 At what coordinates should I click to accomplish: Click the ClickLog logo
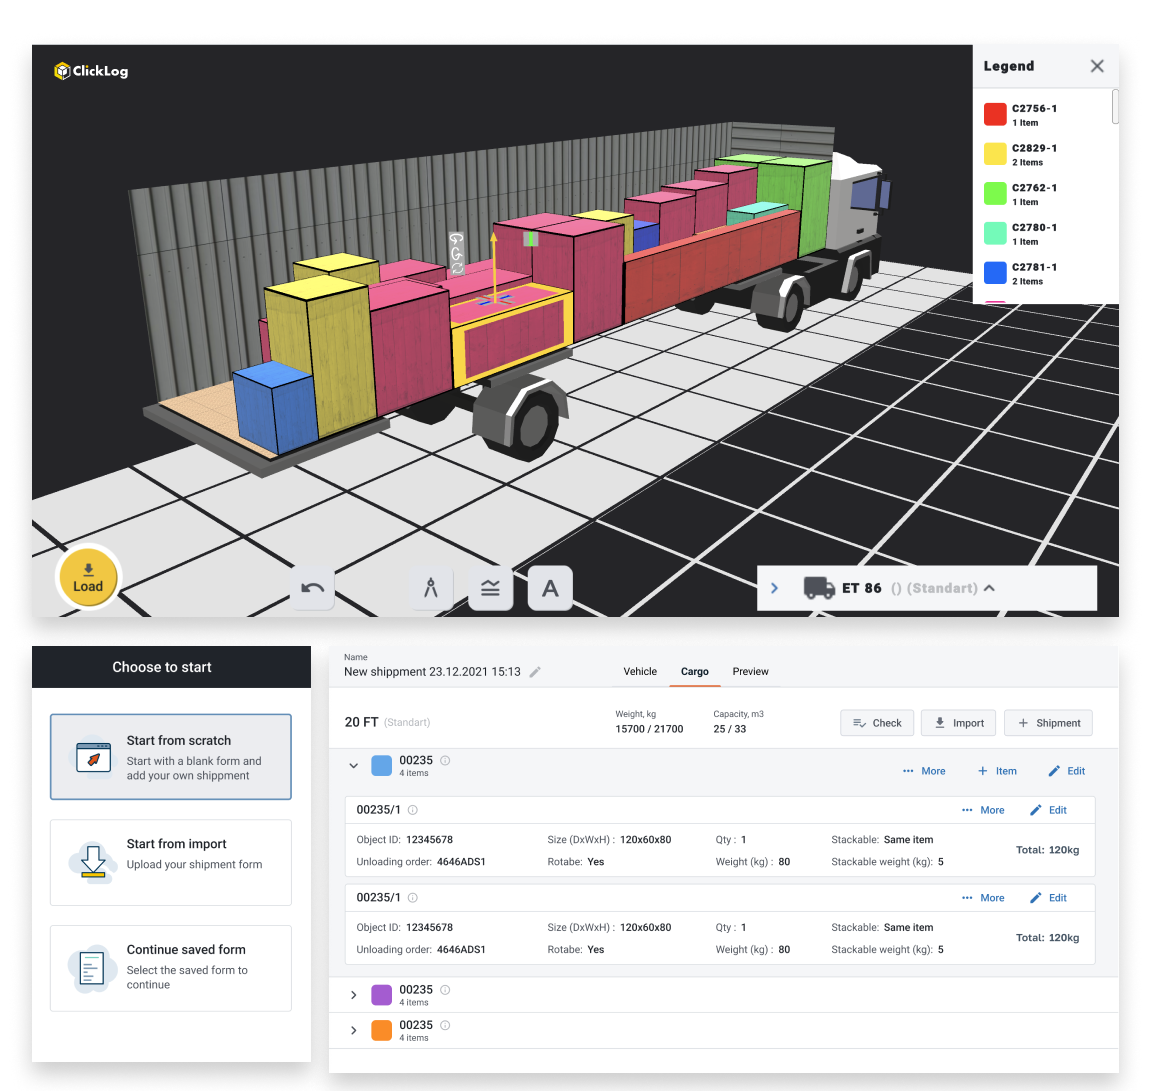[90, 71]
